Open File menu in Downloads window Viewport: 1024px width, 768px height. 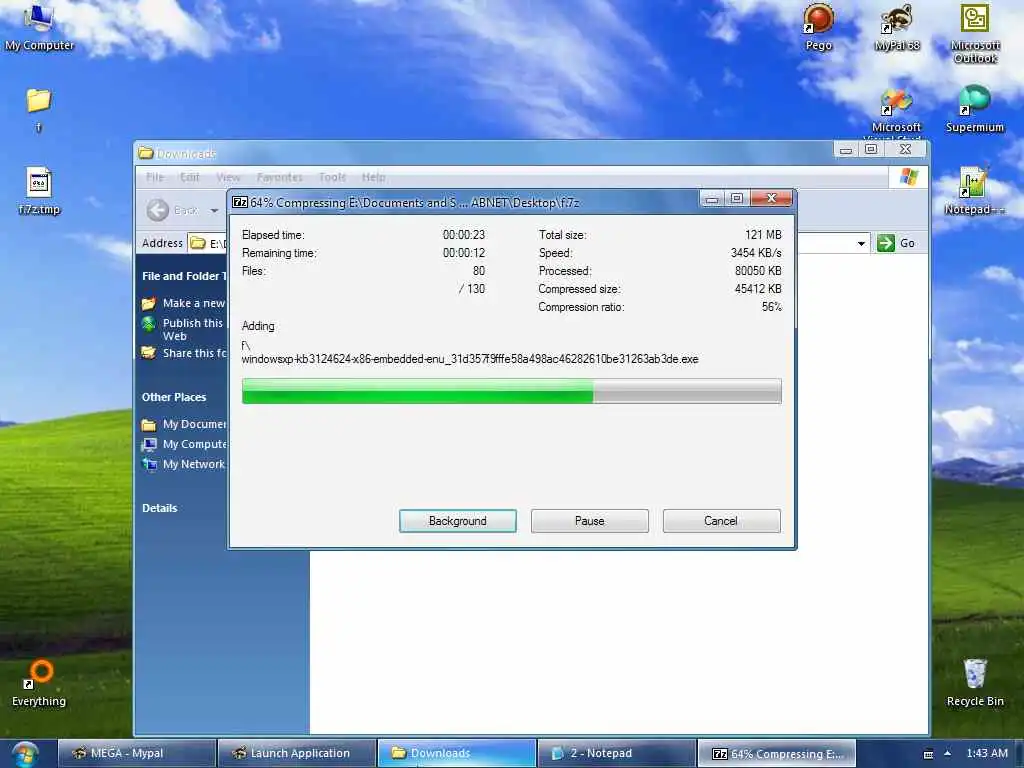coord(155,177)
